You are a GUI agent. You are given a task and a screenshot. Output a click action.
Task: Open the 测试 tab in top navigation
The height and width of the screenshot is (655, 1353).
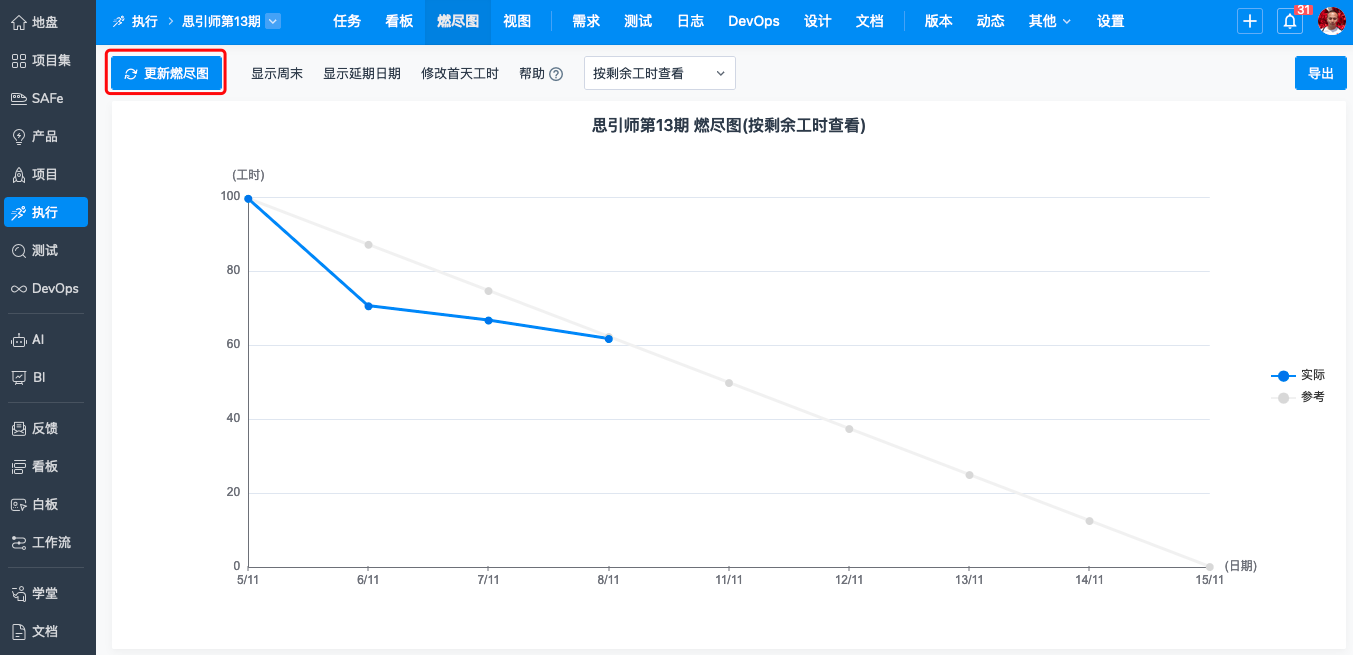coord(638,21)
